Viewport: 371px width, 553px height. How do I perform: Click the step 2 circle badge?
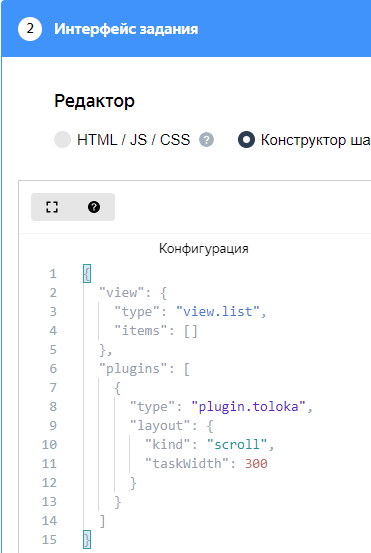pos(30,29)
